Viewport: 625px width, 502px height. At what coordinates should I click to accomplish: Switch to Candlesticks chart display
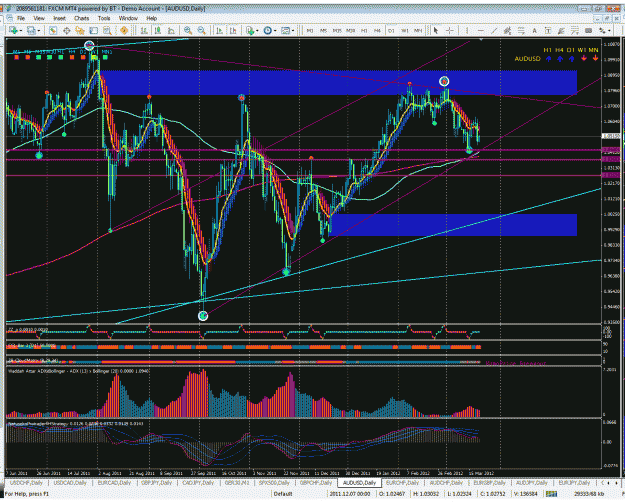pyautogui.click(x=158, y=30)
